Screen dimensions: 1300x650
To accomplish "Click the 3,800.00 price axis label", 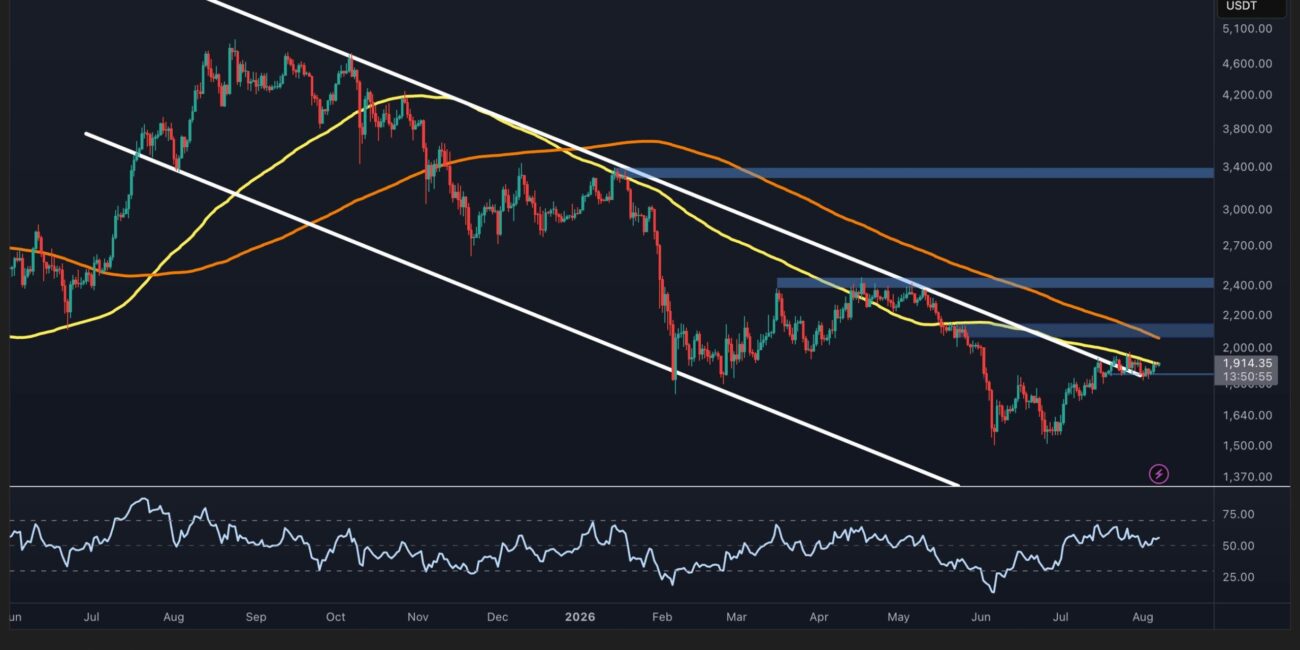I will [x=1247, y=130].
